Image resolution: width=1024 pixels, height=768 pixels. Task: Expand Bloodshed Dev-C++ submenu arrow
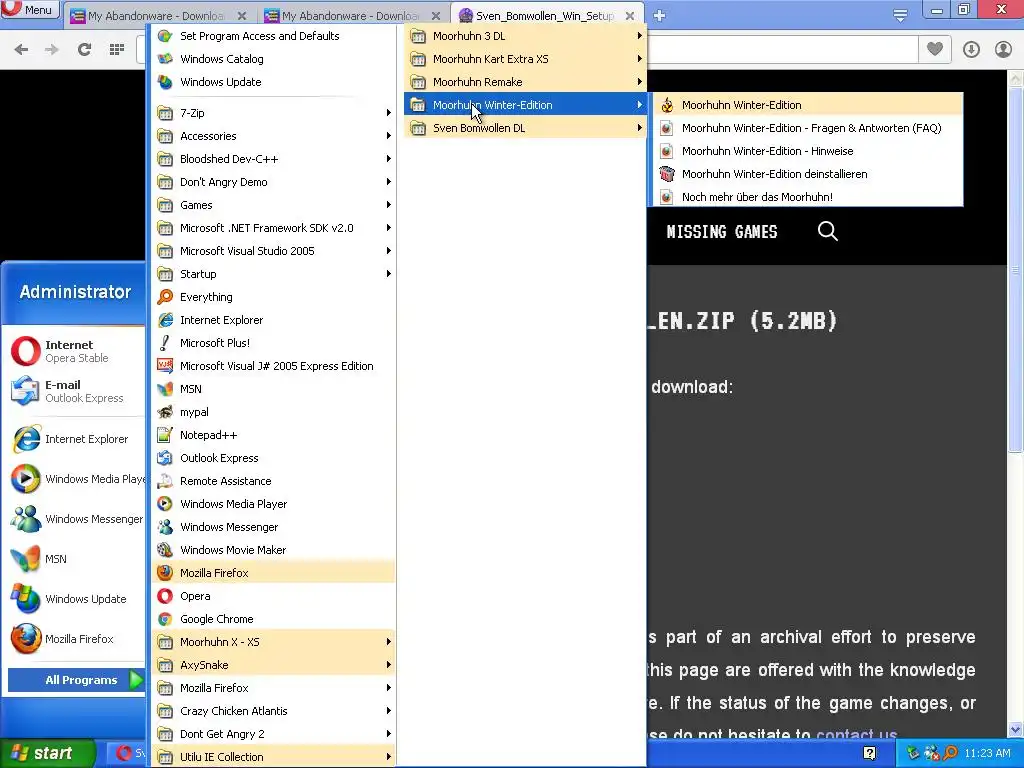[389, 159]
